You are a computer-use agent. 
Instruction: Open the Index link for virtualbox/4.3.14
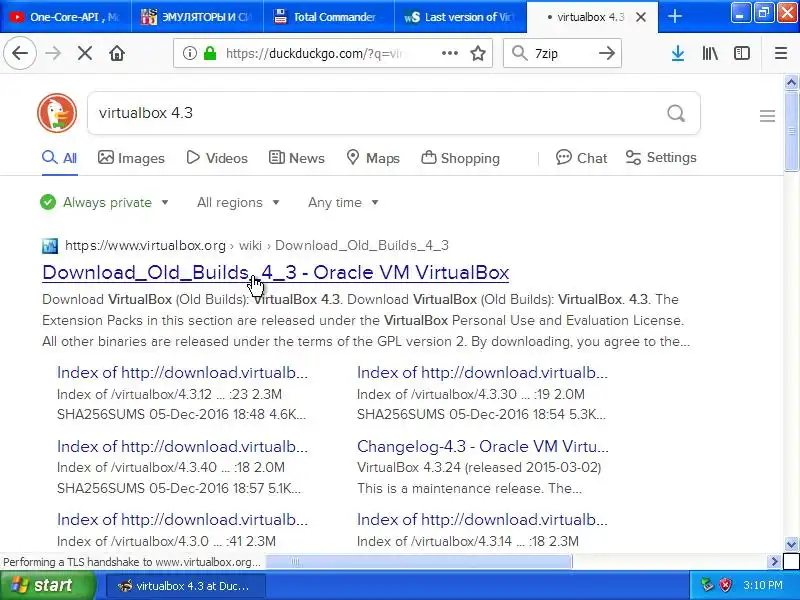click(x=482, y=519)
